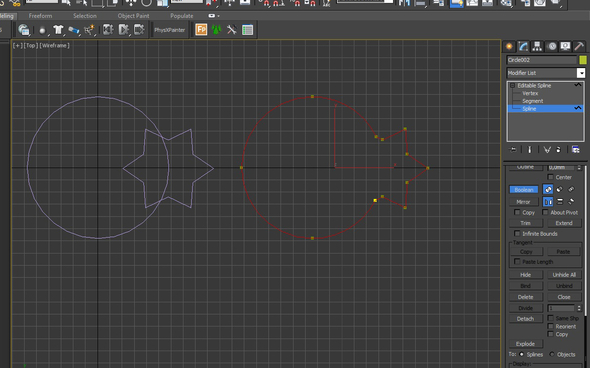
Task: Select the Union boolean icon
Action: tap(548, 190)
